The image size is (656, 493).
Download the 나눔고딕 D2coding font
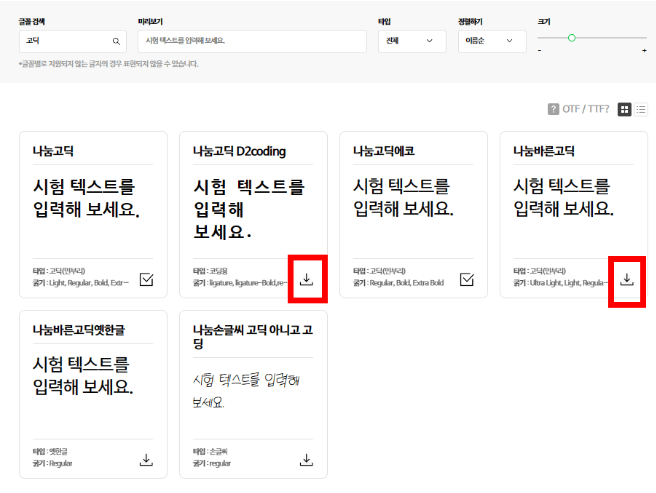pos(306,279)
